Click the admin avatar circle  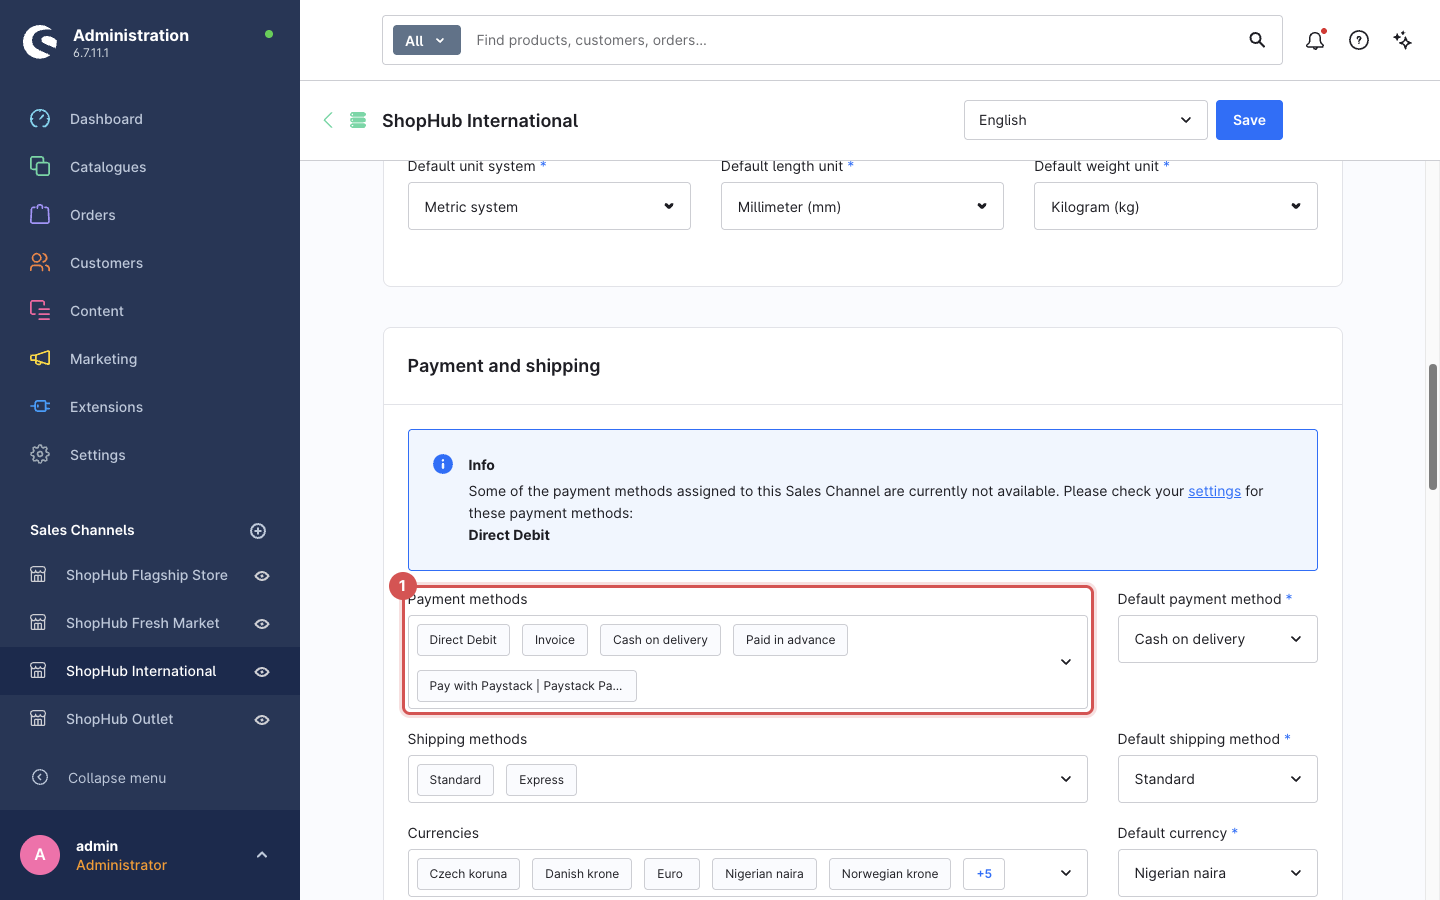point(40,855)
